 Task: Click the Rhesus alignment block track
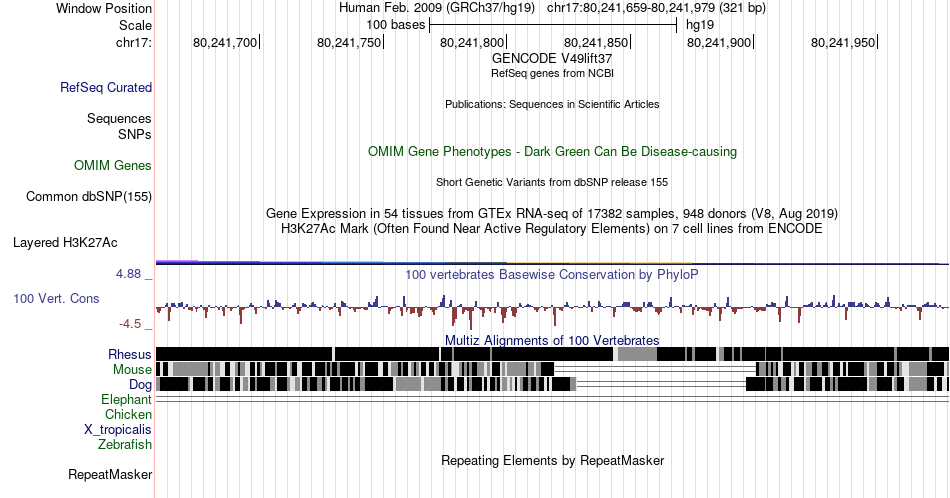coord(552,354)
